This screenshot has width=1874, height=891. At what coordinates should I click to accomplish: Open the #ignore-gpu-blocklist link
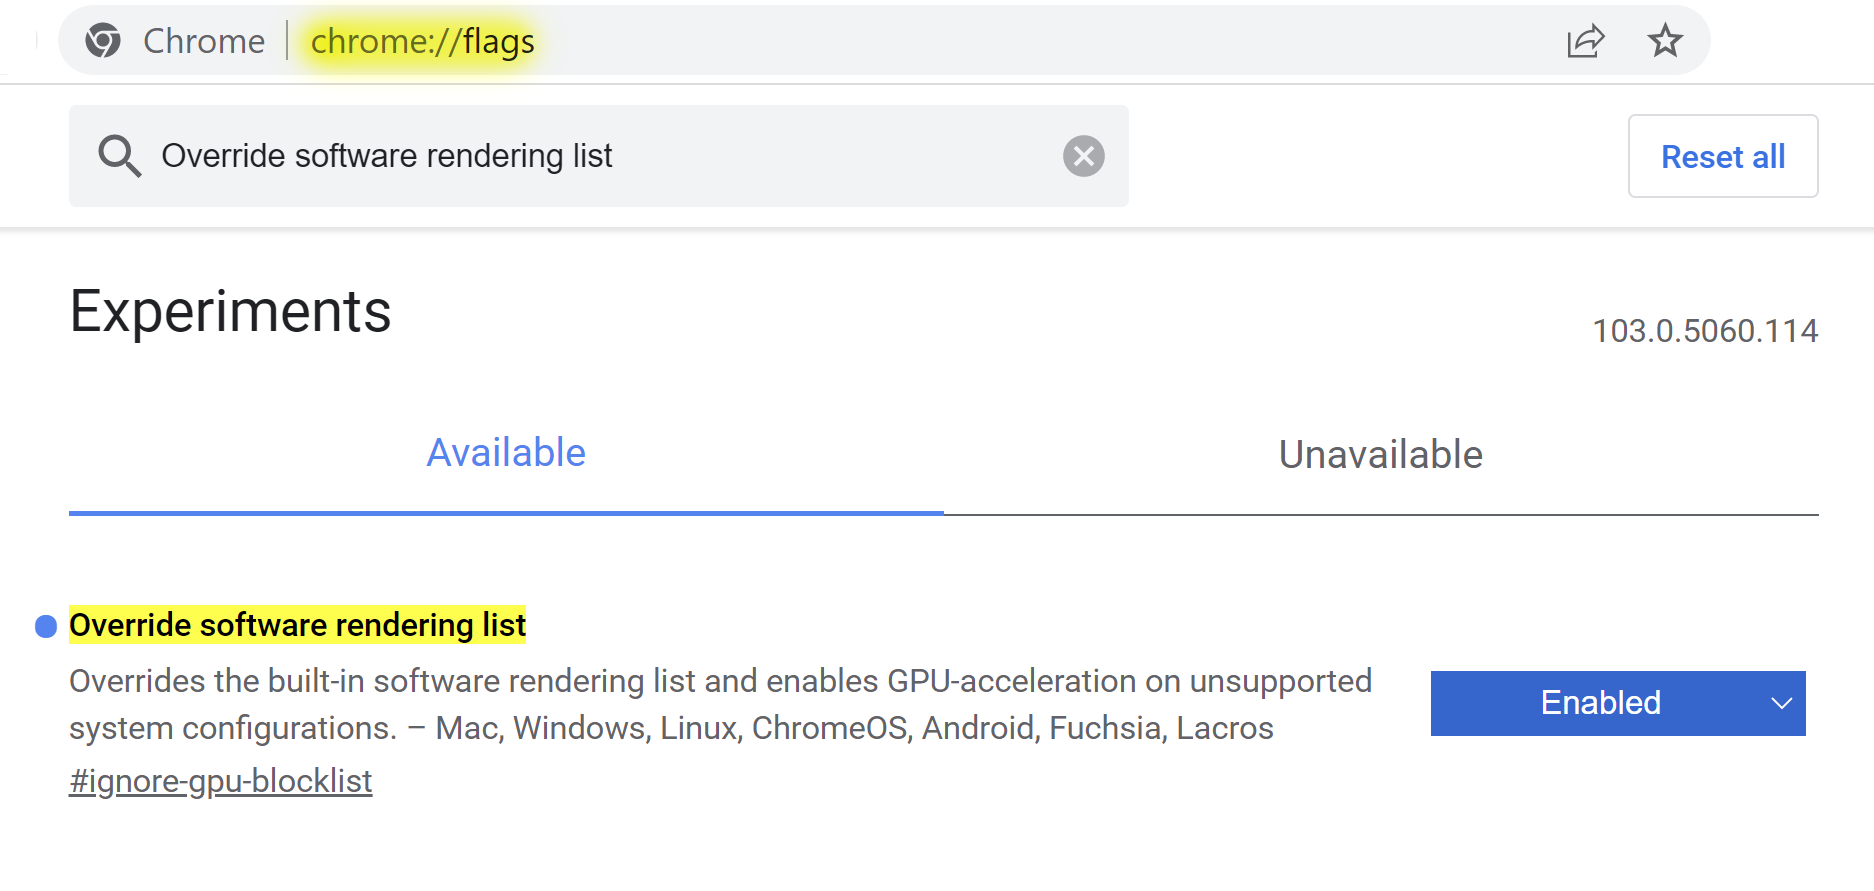pos(221,781)
